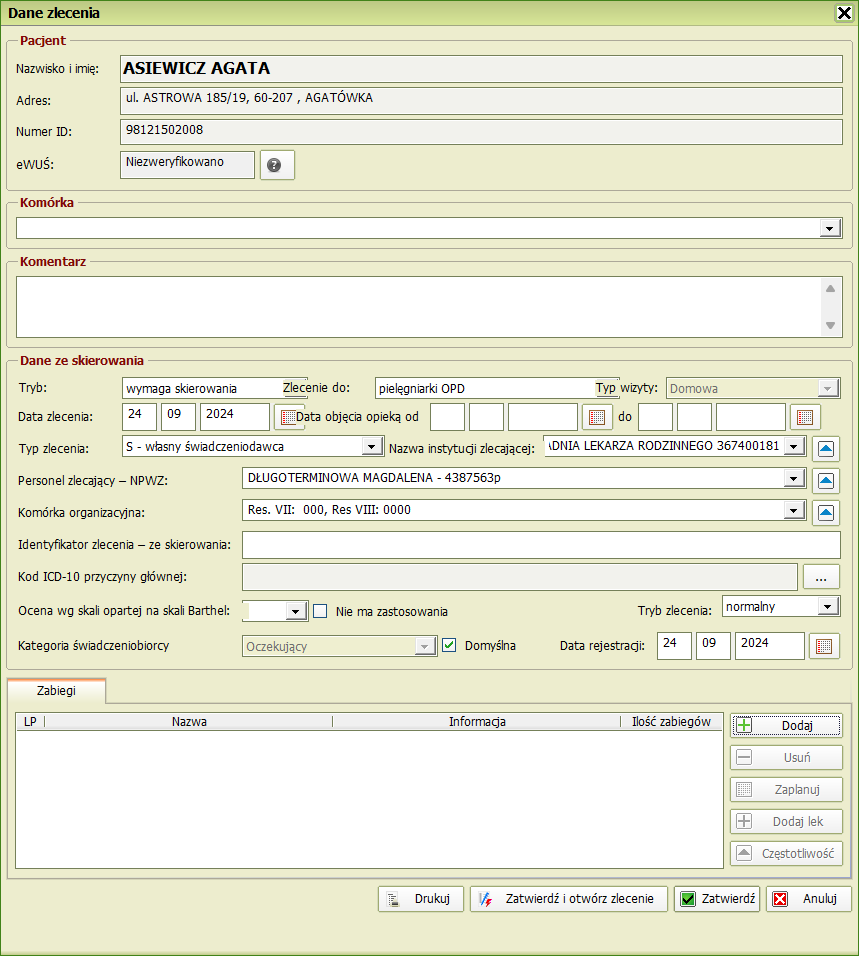Image resolution: width=859 pixels, height=956 pixels.
Task: Open Barthel scale rating dropdown
Action: click(x=296, y=611)
